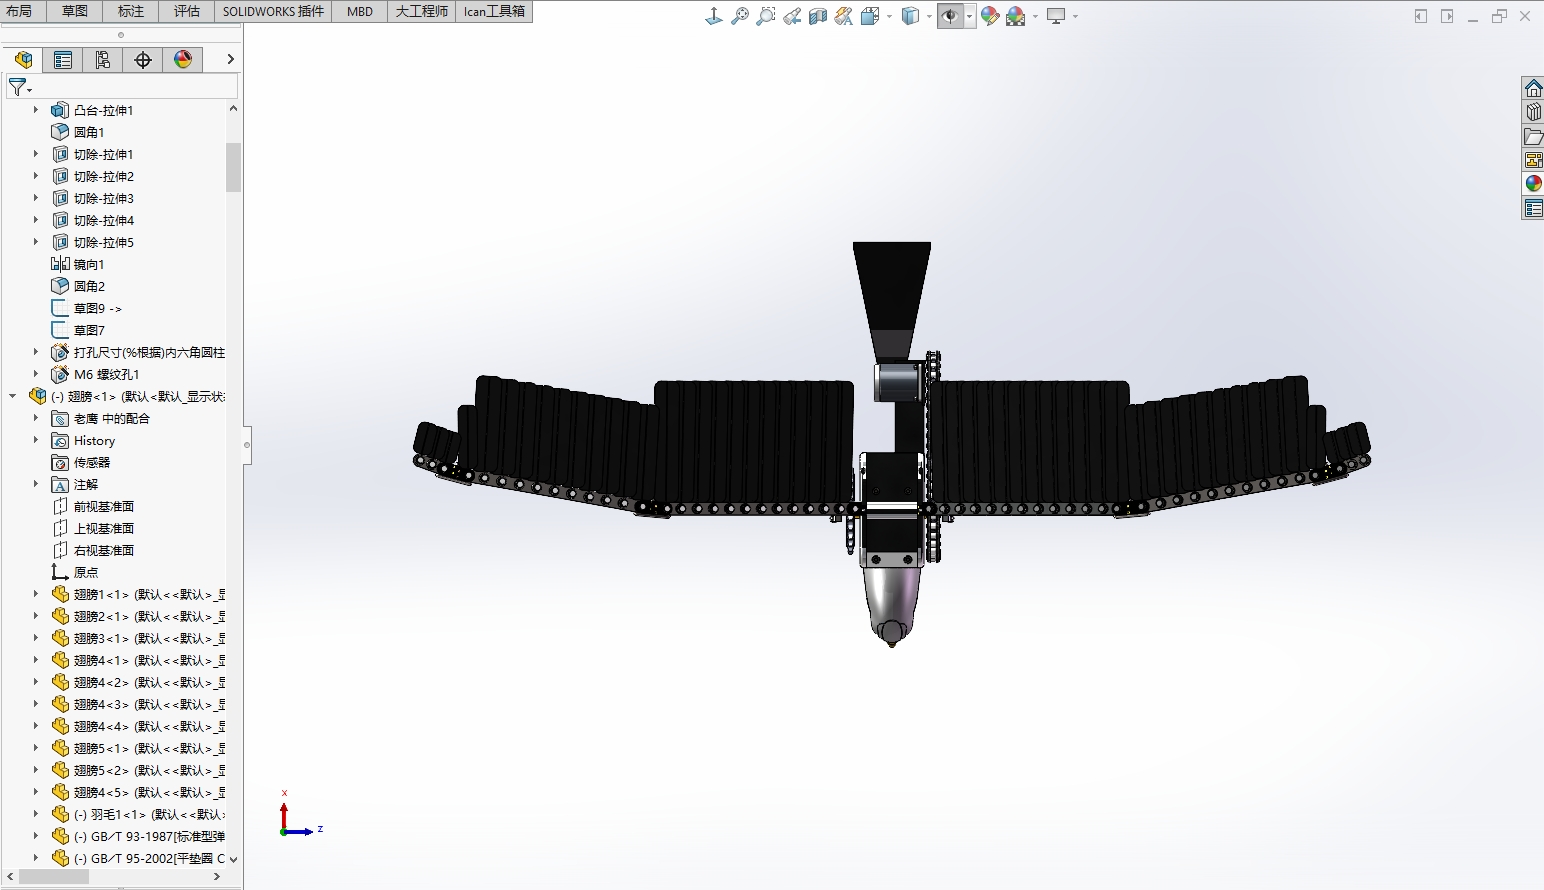1544x890 pixels.
Task: Open the Display Style dropdown arrow
Action: (x=929, y=16)
